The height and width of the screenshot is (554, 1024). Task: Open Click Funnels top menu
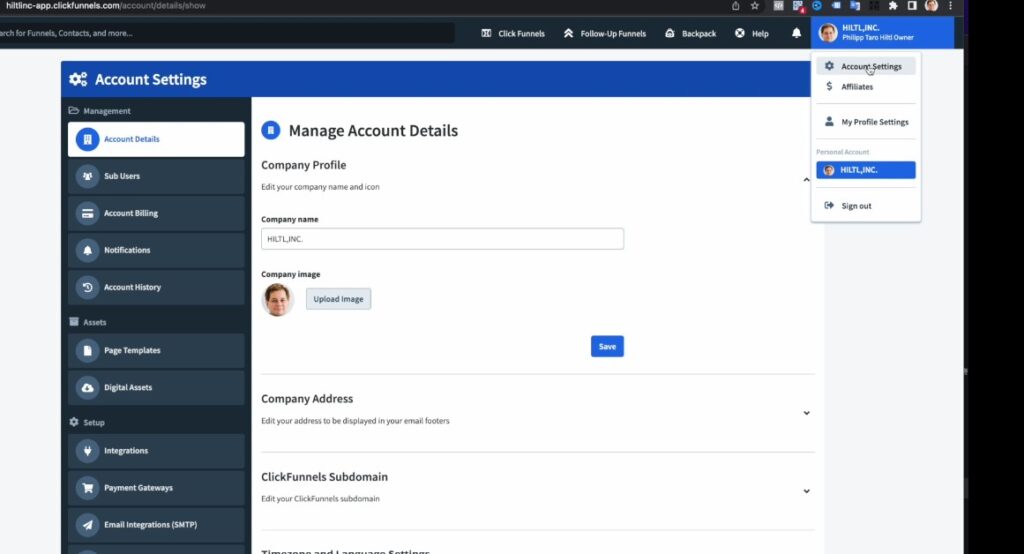pos(513,33)
